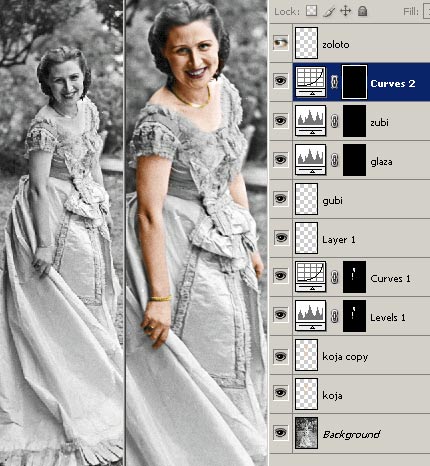Viewport: 430px width, 466px height.
Task: Select layer name zubi
Action: coord(379,122)
